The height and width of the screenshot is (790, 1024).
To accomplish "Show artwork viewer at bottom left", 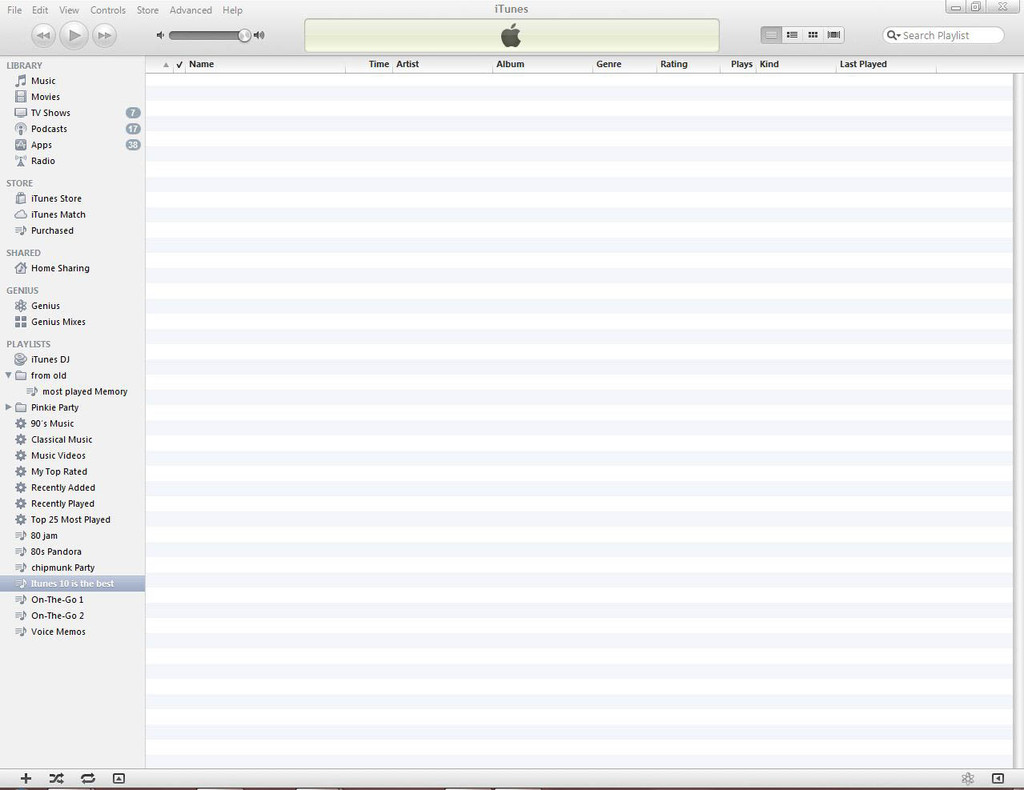I will [118, 778].
